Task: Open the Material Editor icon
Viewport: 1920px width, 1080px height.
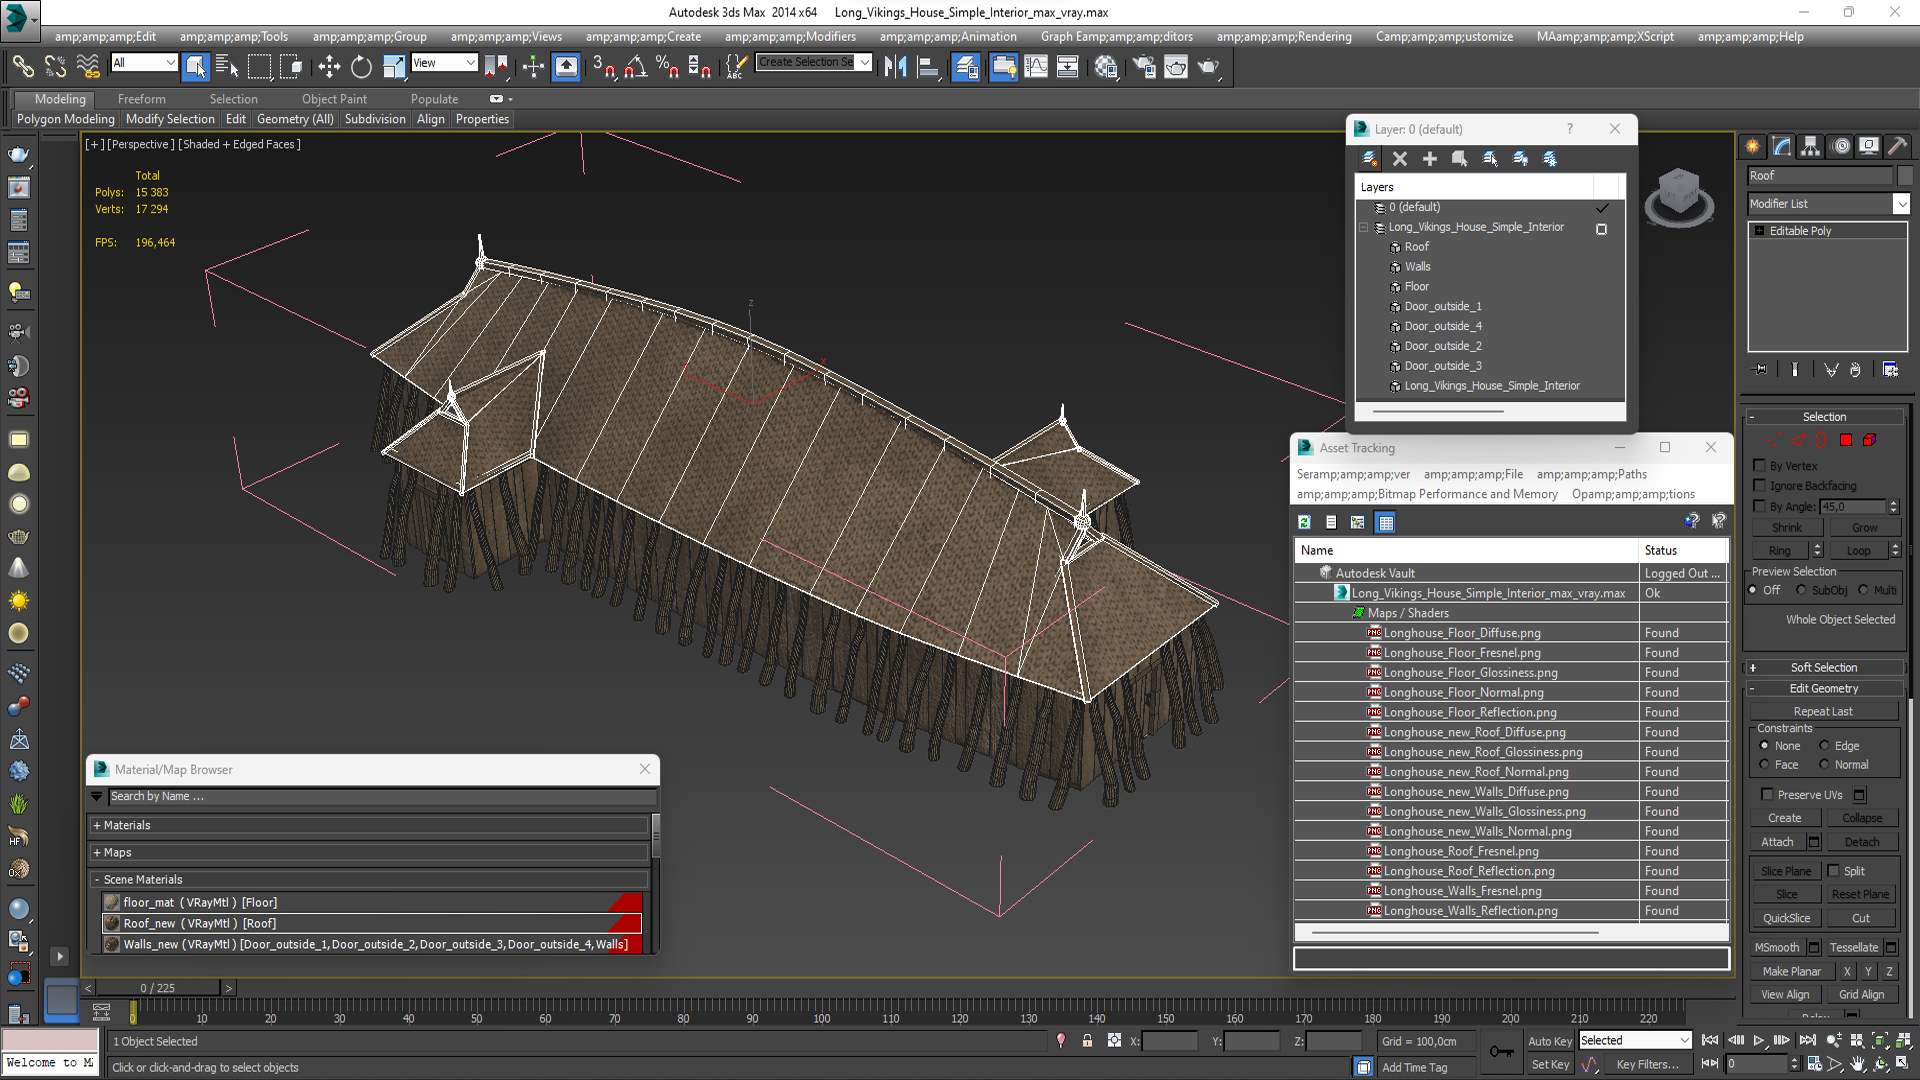Action: point(1105,67)
